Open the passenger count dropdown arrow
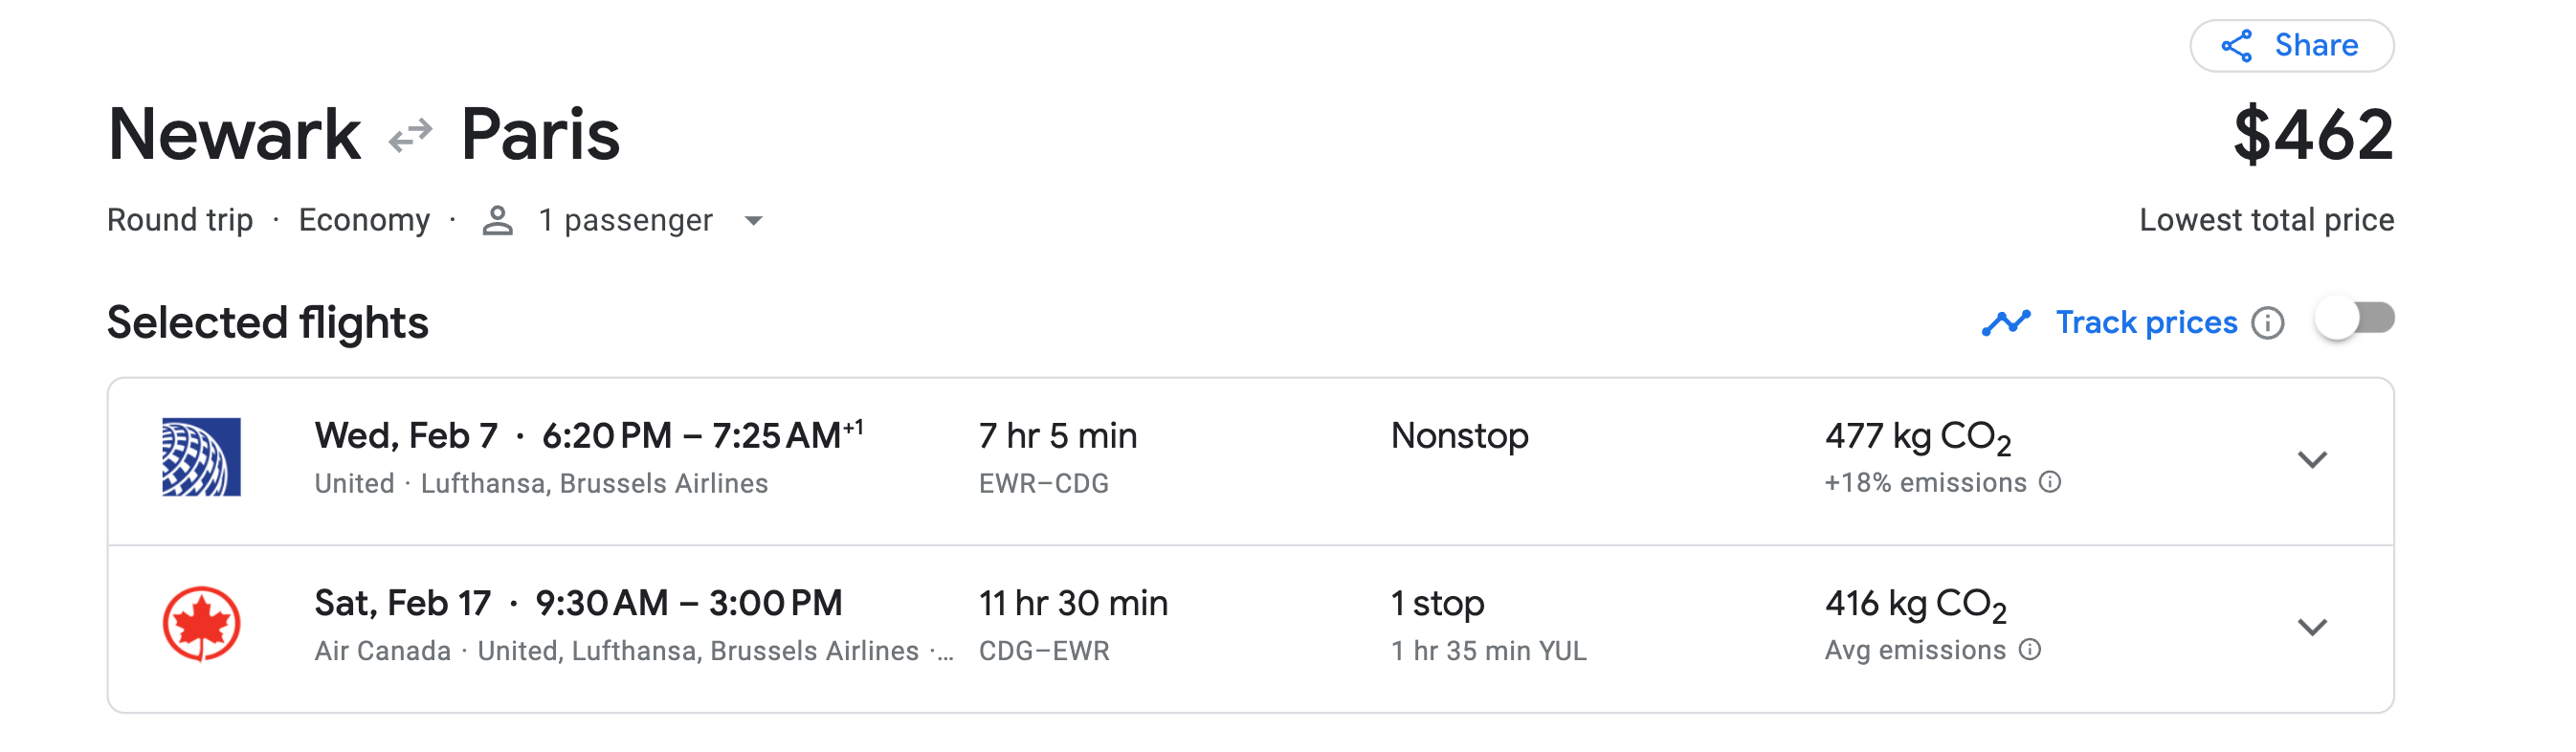2576x752 pixels. coord(753,221)
